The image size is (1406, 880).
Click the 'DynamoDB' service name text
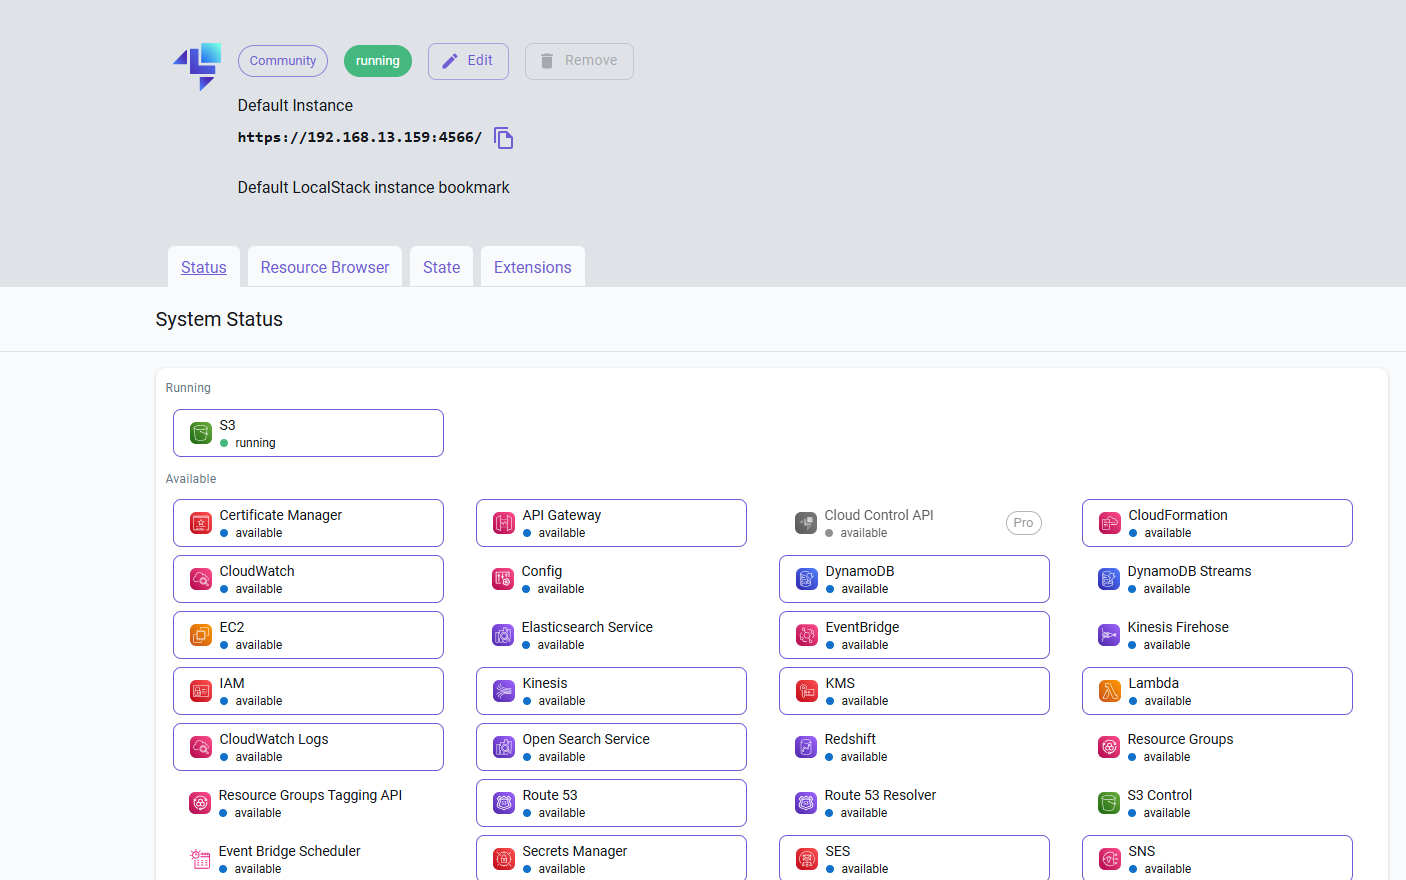[x=860, y=571]
